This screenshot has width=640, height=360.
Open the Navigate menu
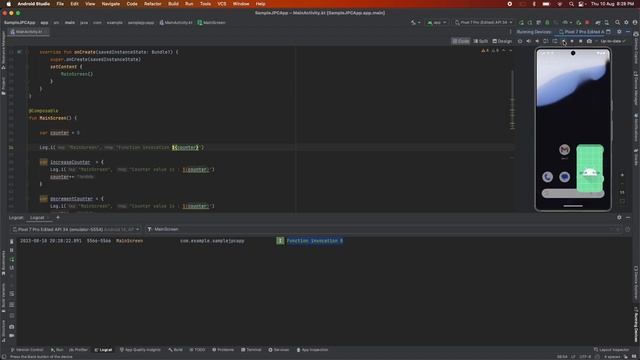point(111,4)
